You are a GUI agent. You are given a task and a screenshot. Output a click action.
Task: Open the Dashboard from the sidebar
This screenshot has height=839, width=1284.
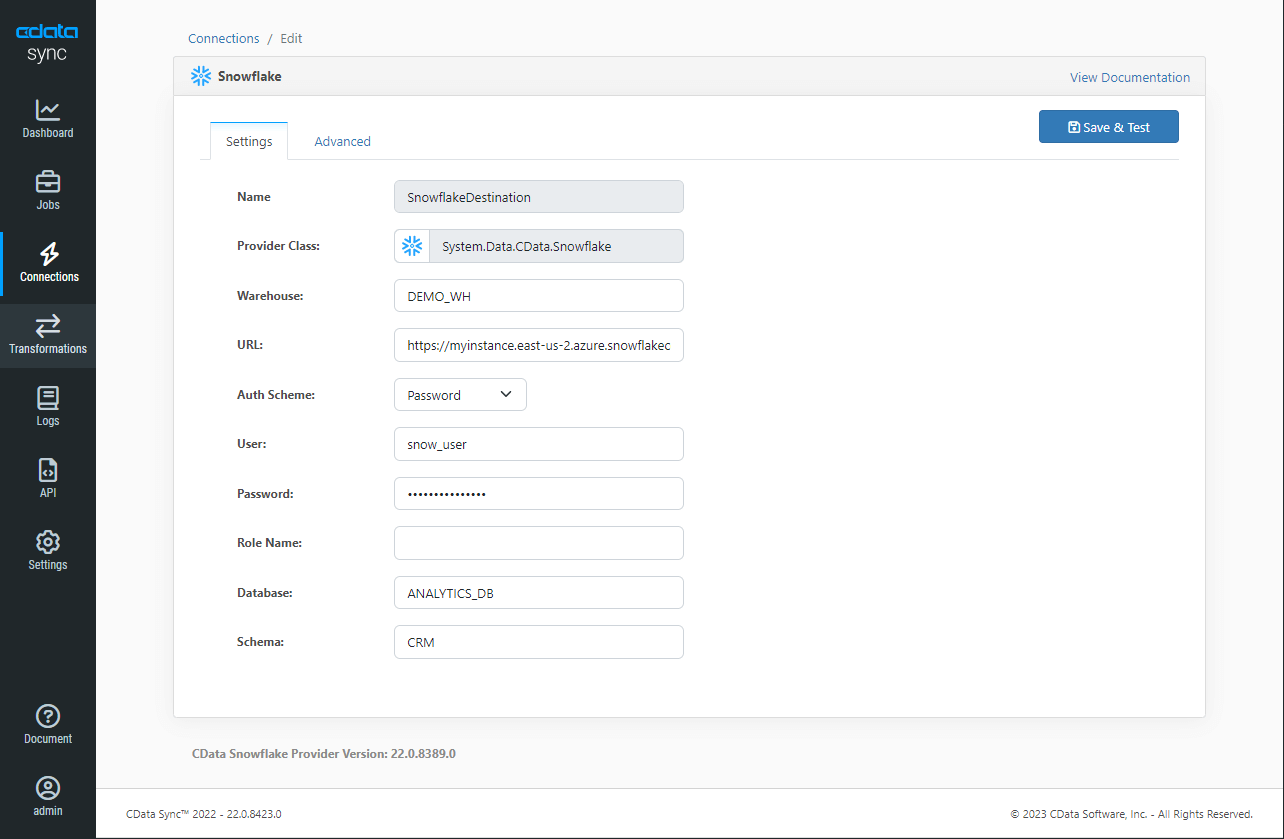[x=47, y=119]
